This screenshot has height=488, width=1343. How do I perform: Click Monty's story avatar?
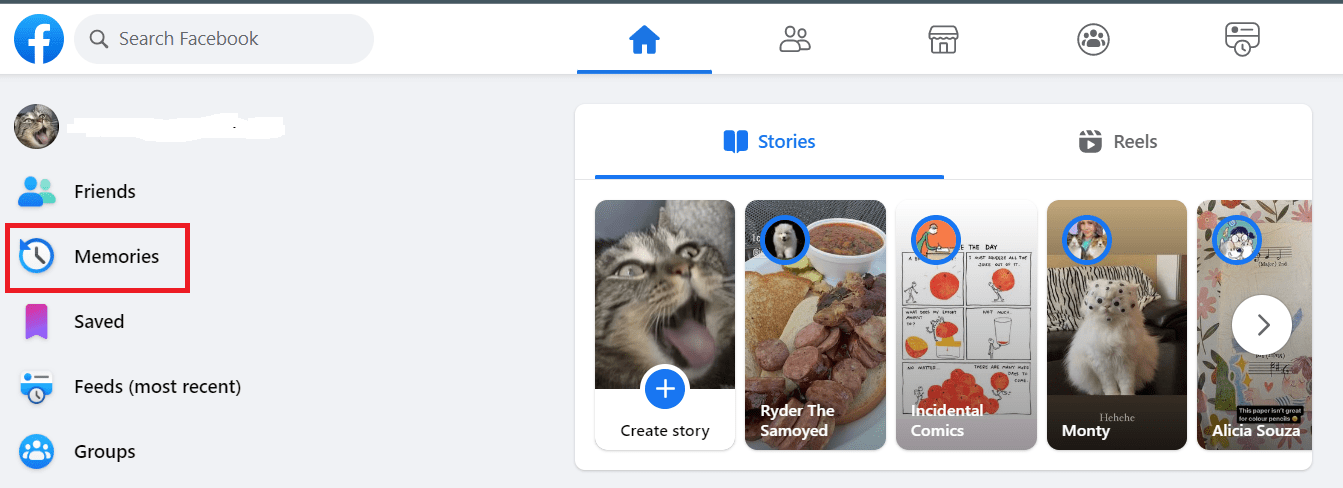[1086, 240]
